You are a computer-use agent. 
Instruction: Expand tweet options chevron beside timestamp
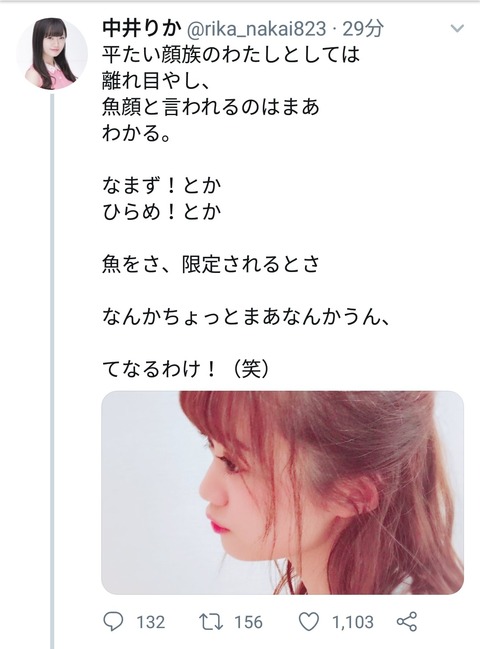tap(457, 29)
